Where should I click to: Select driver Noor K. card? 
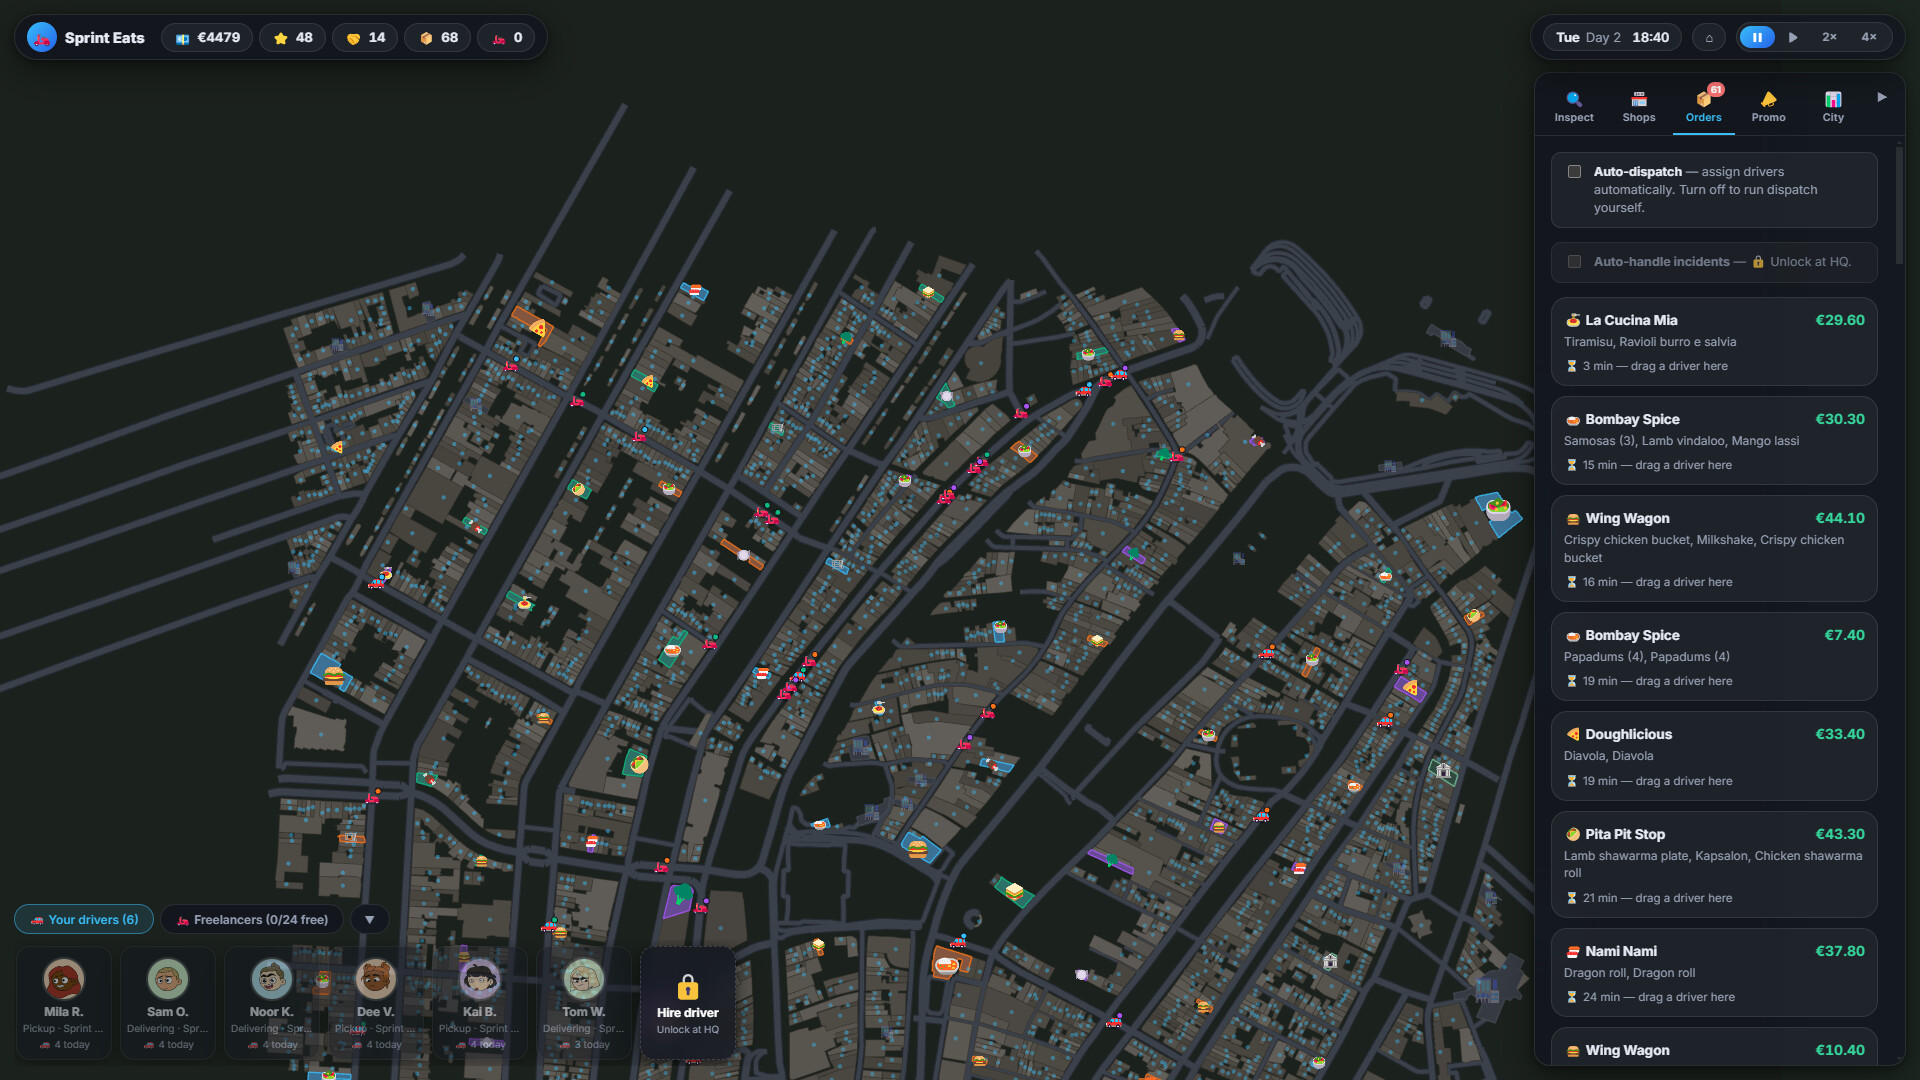point(272,1002)
